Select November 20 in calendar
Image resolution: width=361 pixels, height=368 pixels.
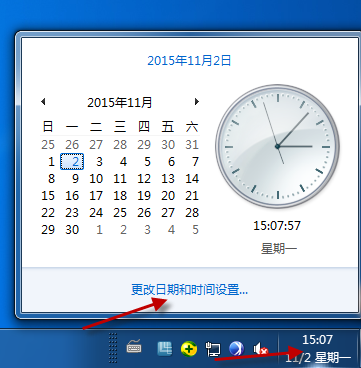tap(168, 196)
